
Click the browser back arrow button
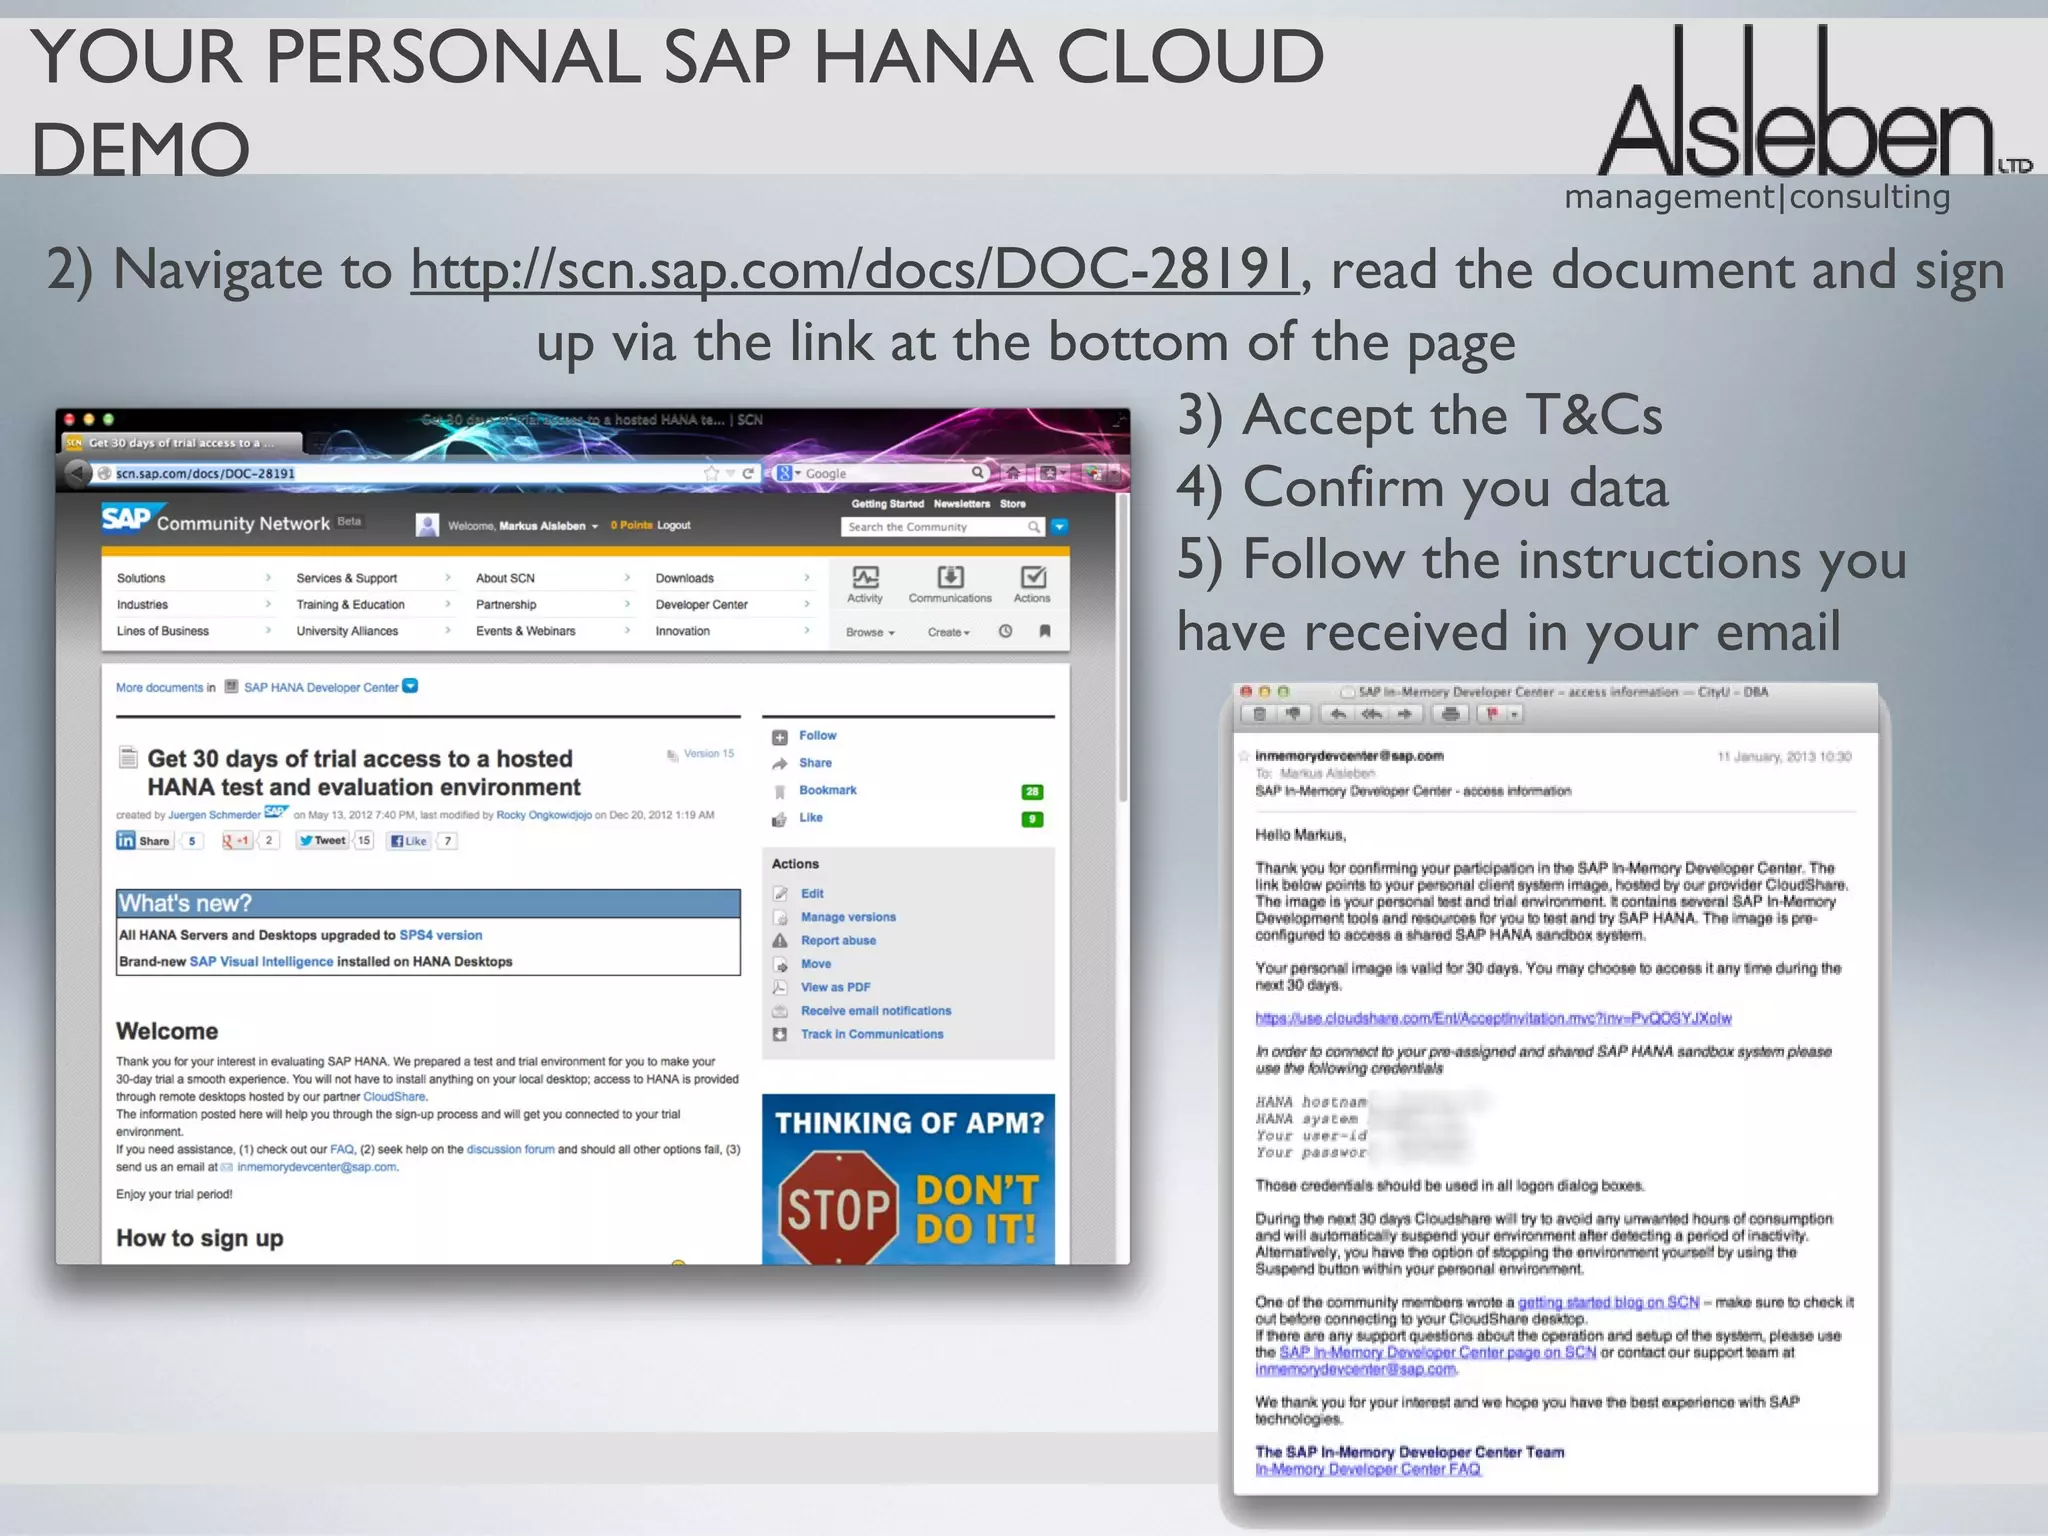click(x=78, y=473)
